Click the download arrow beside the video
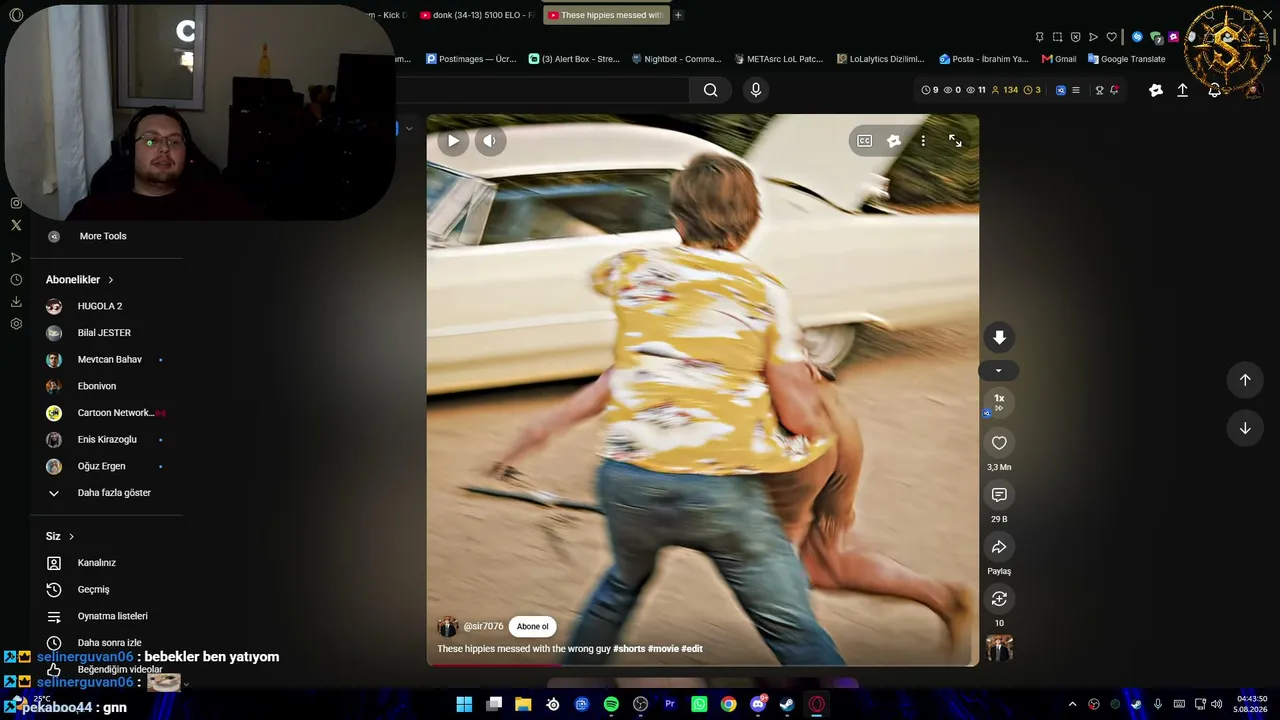 (x=999, y=337)
